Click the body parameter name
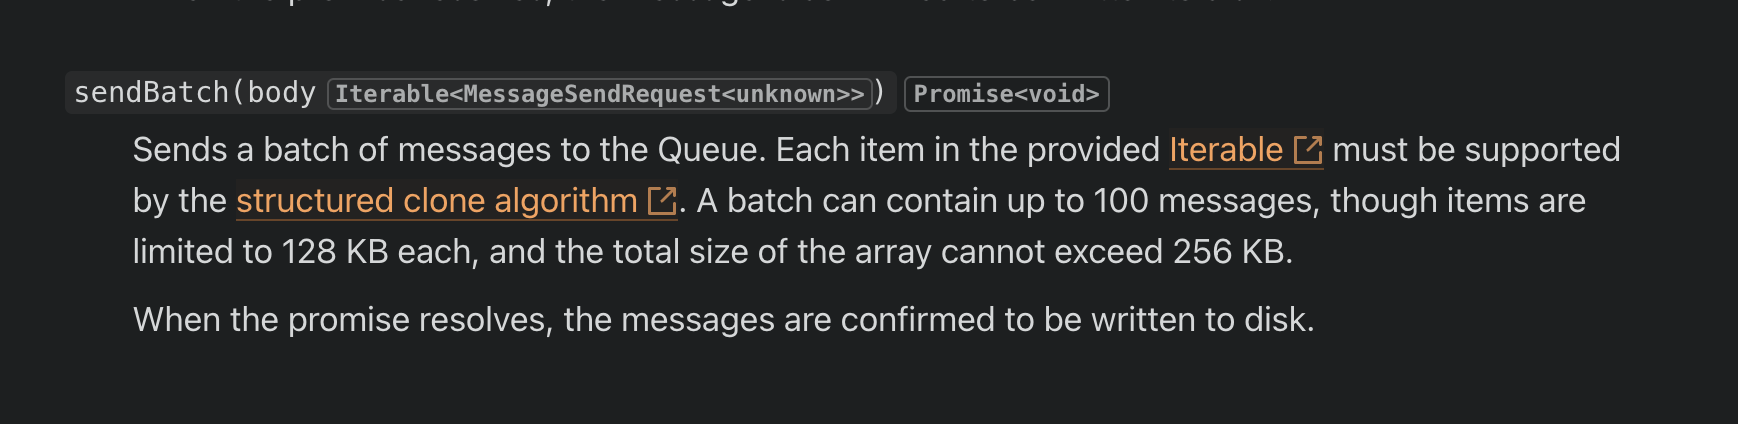 tap(281, 93)
